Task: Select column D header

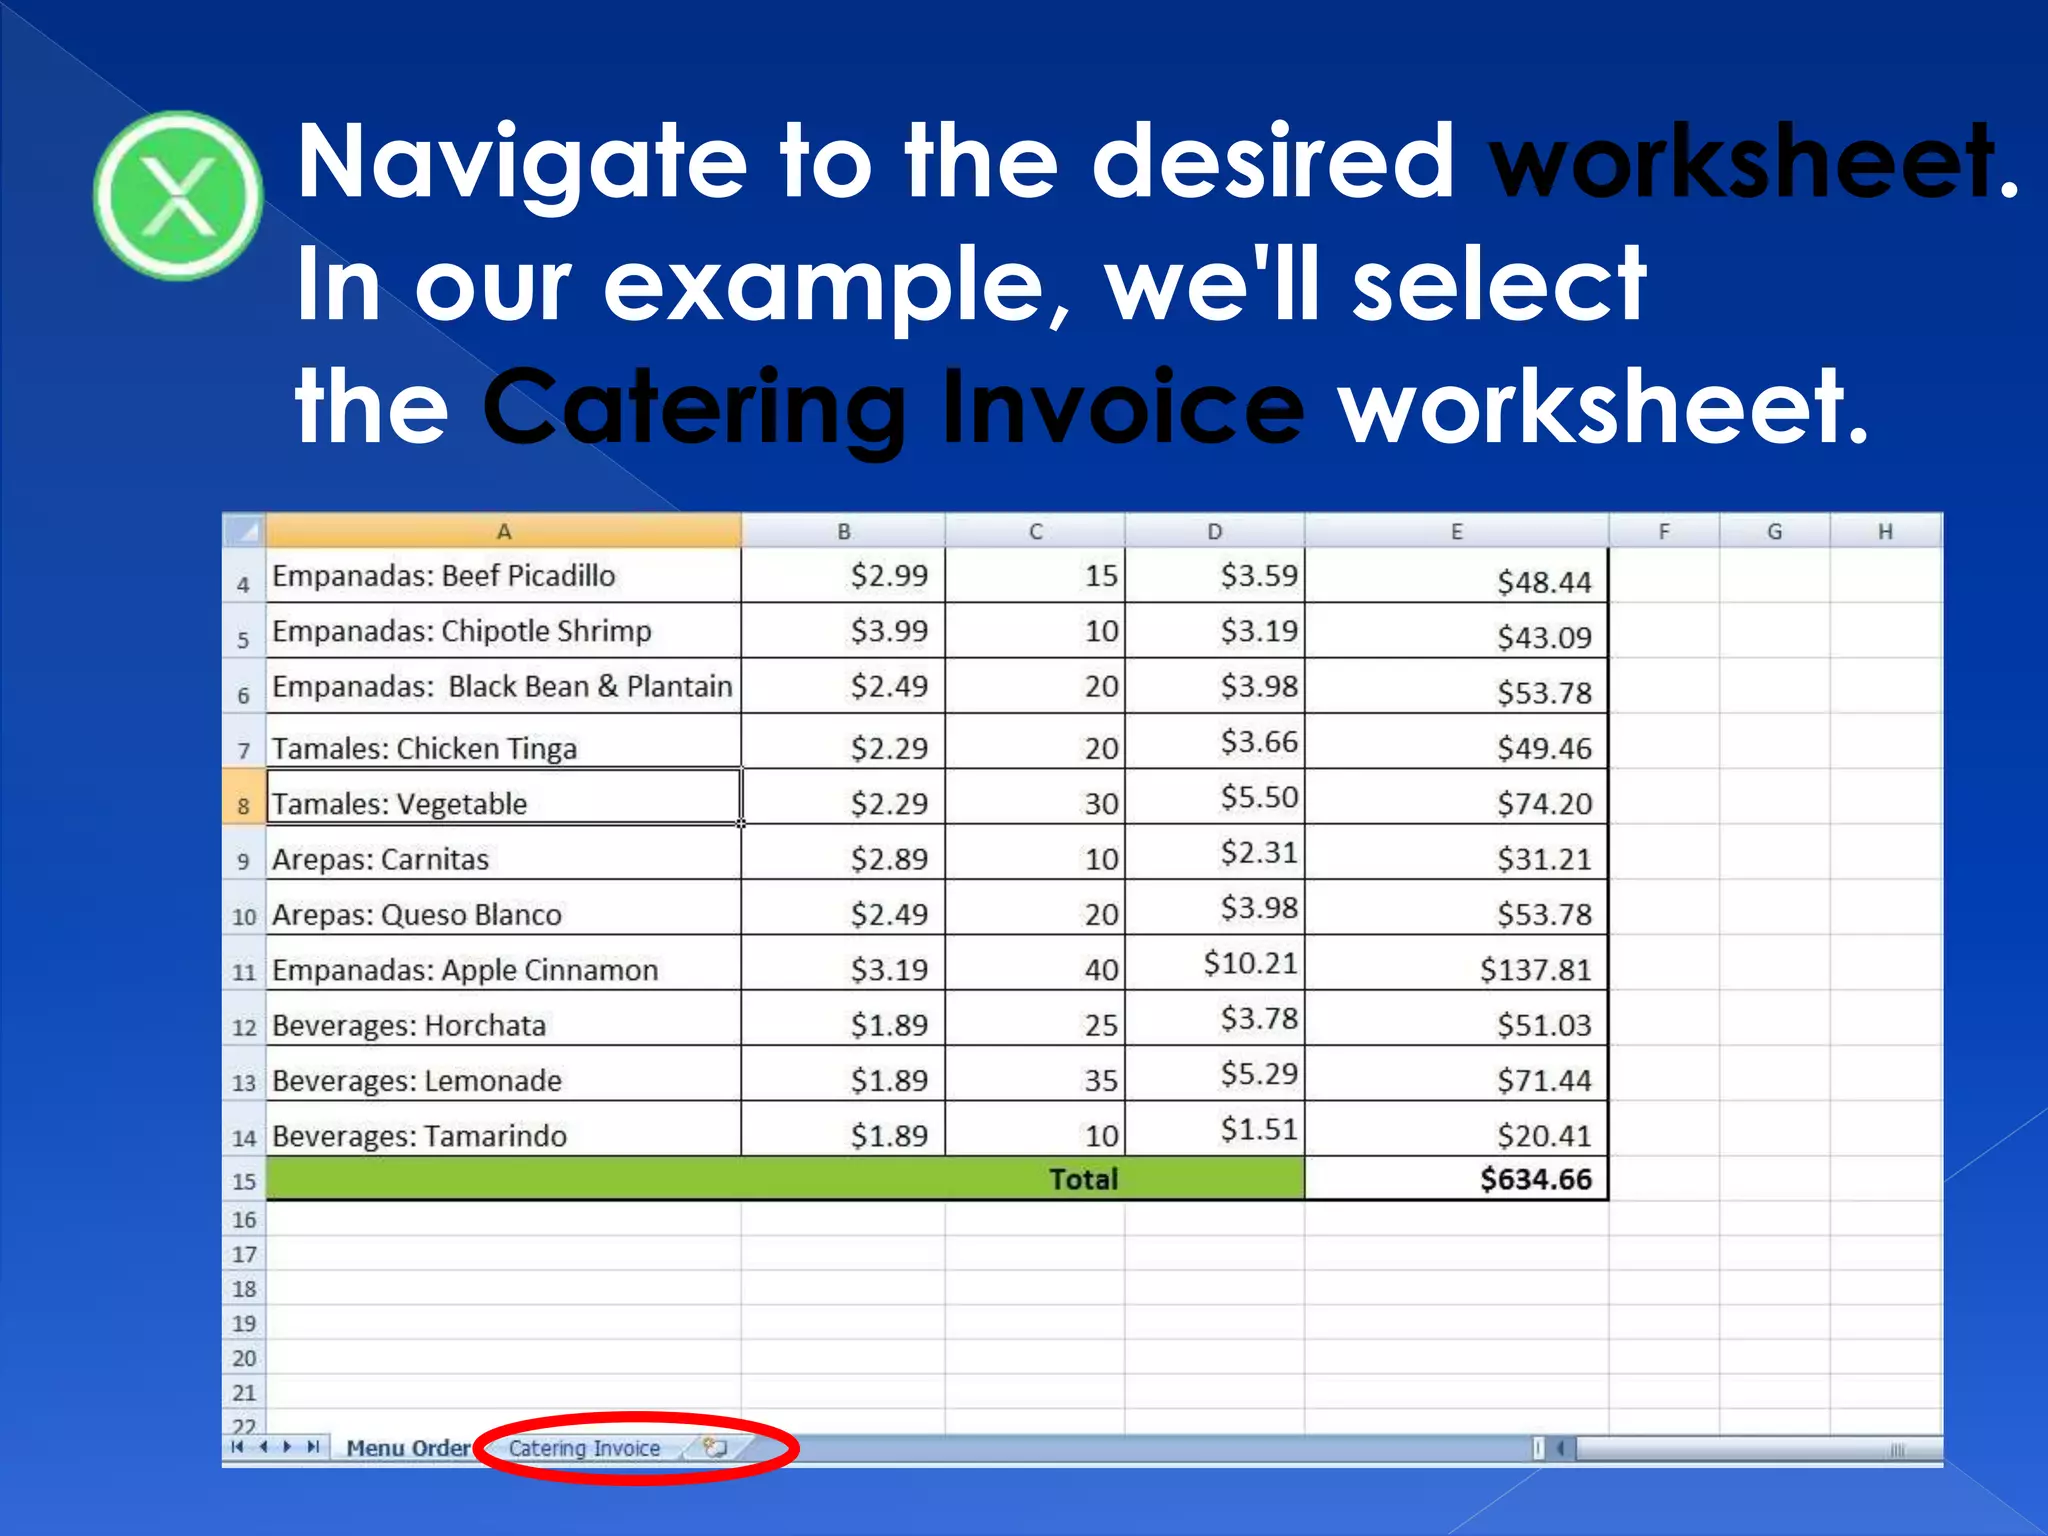Action: pyautogui.click(x=1214, y=531)
